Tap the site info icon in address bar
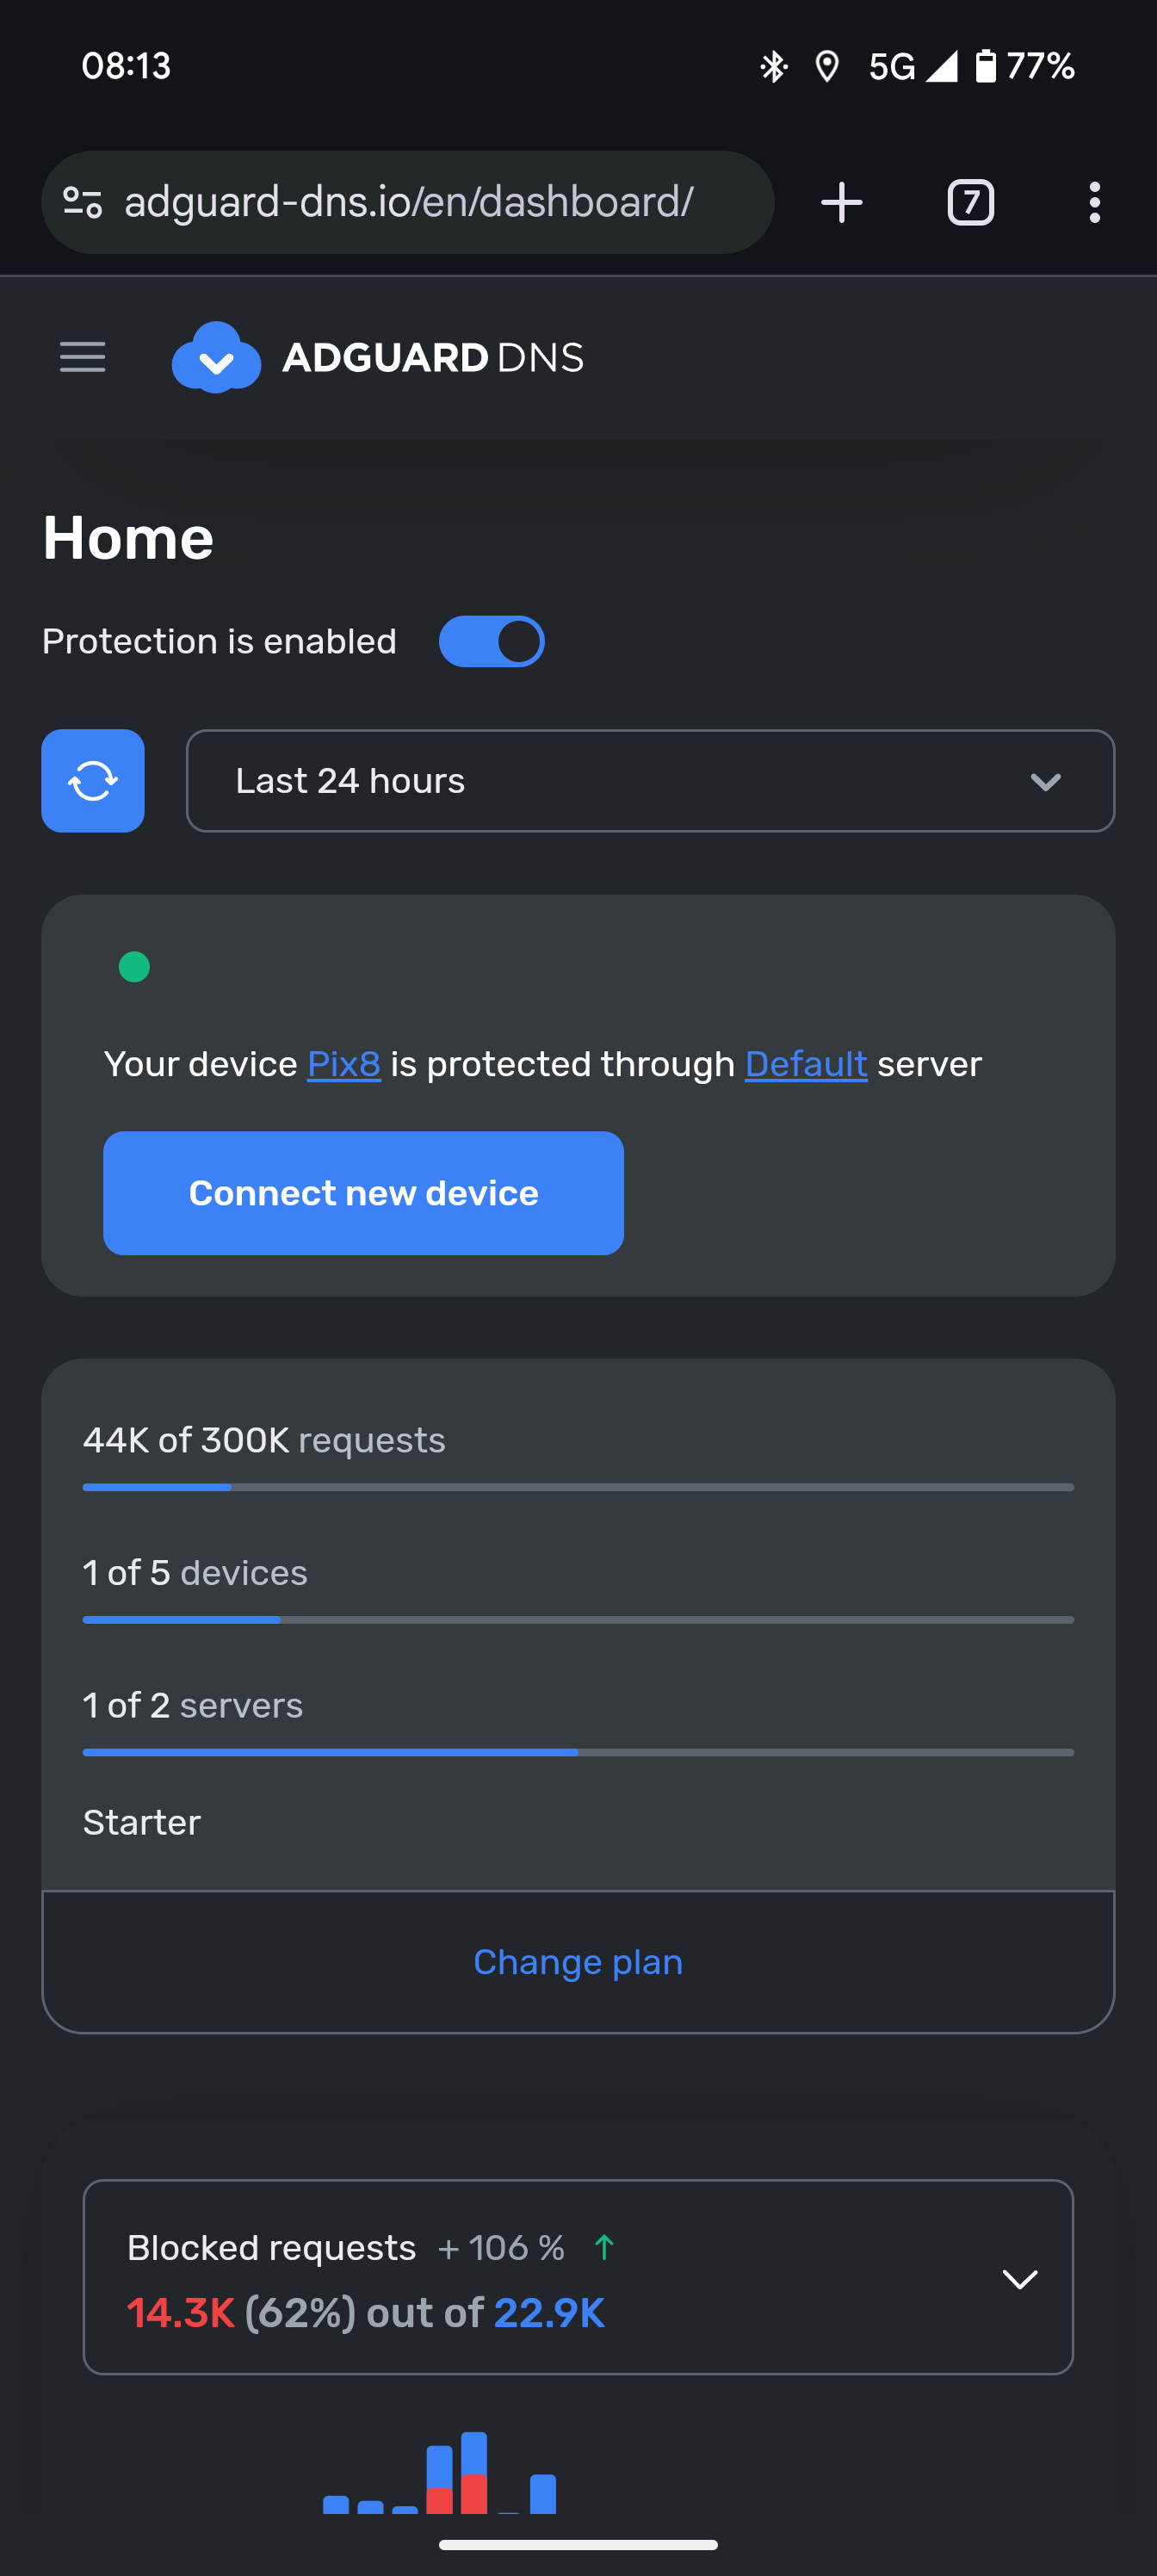1157x2576 pixels. (82, 203)
